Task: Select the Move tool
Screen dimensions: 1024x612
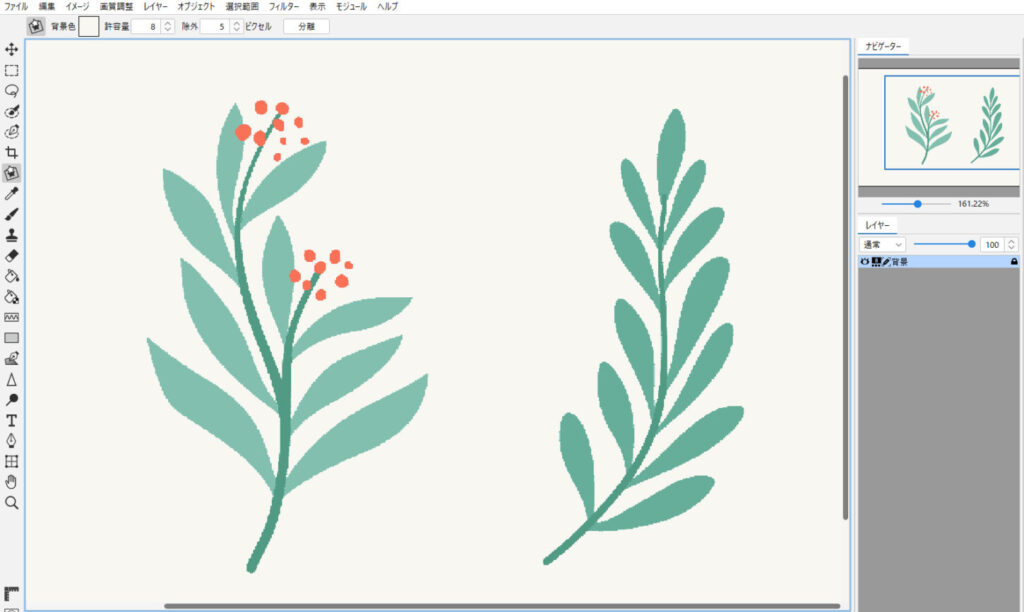Action: pyautogui.click(x=12, y=49)
